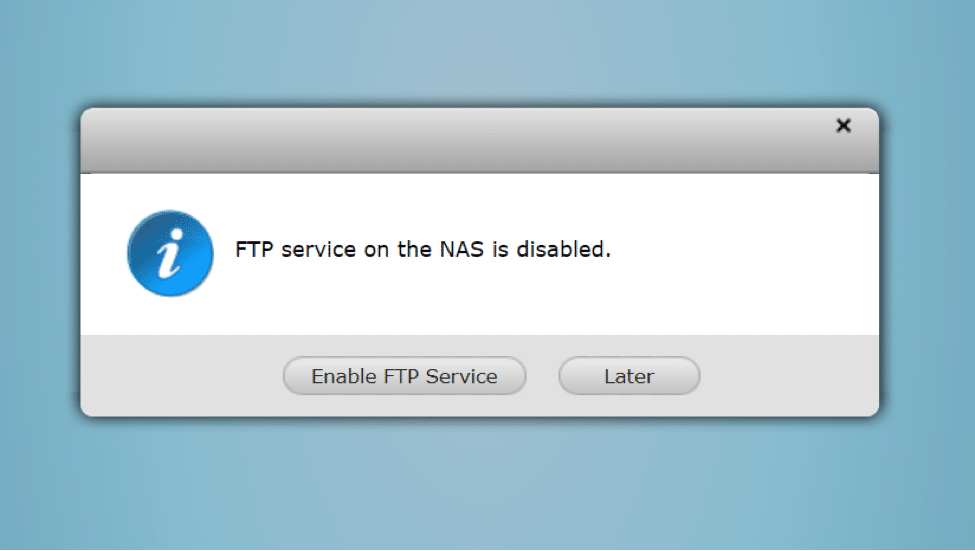975x551 pixels.
Task: Choose Later to postpone enabling FTP
Action: [629, 376]
